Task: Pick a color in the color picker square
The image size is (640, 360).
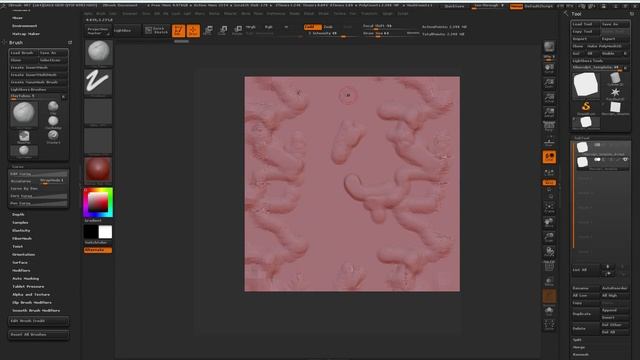Action: [98, 202]
